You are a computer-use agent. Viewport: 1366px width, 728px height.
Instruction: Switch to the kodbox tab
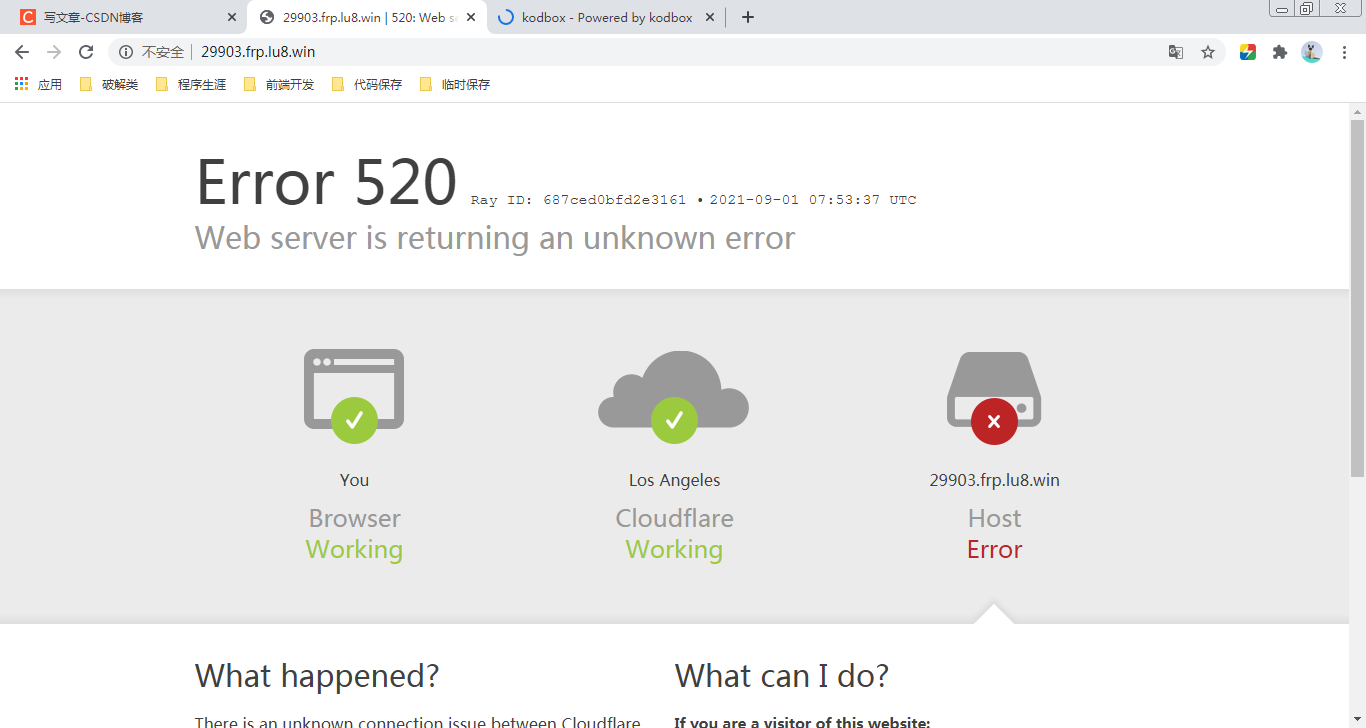point(605,17)
